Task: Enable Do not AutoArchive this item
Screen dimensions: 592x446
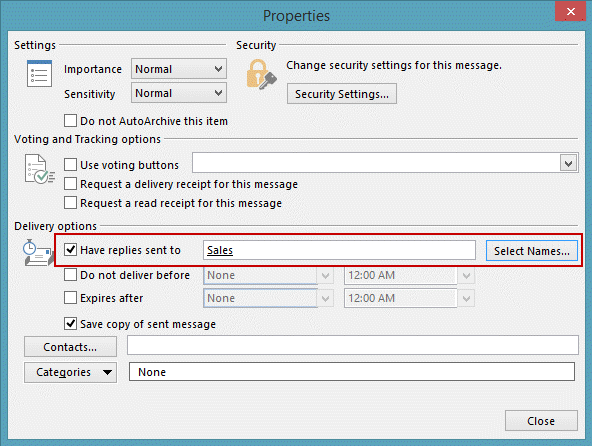Action: 70,121
